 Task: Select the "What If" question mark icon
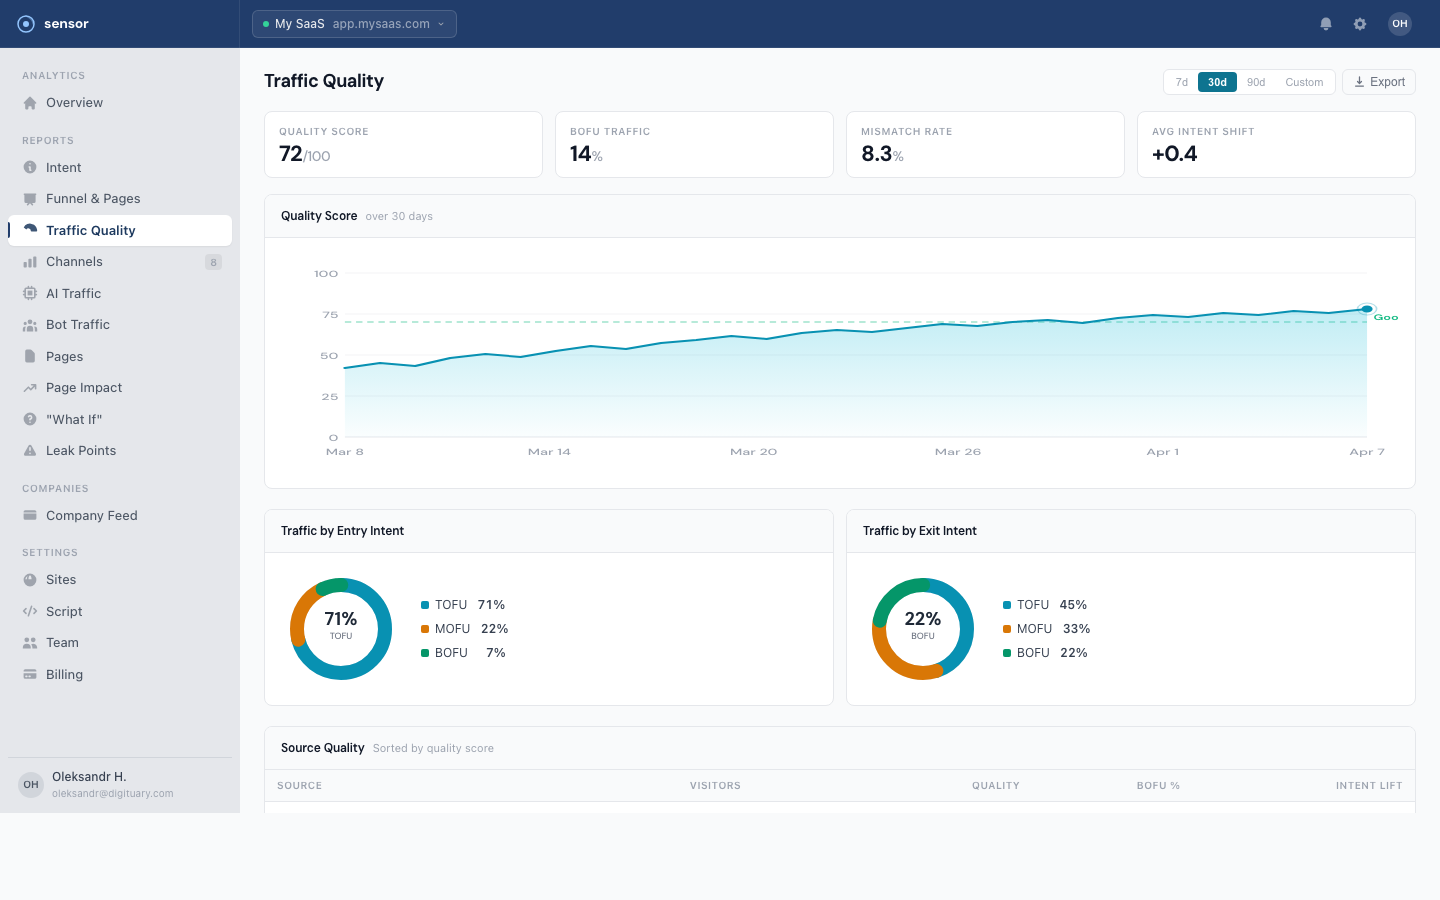31,419
